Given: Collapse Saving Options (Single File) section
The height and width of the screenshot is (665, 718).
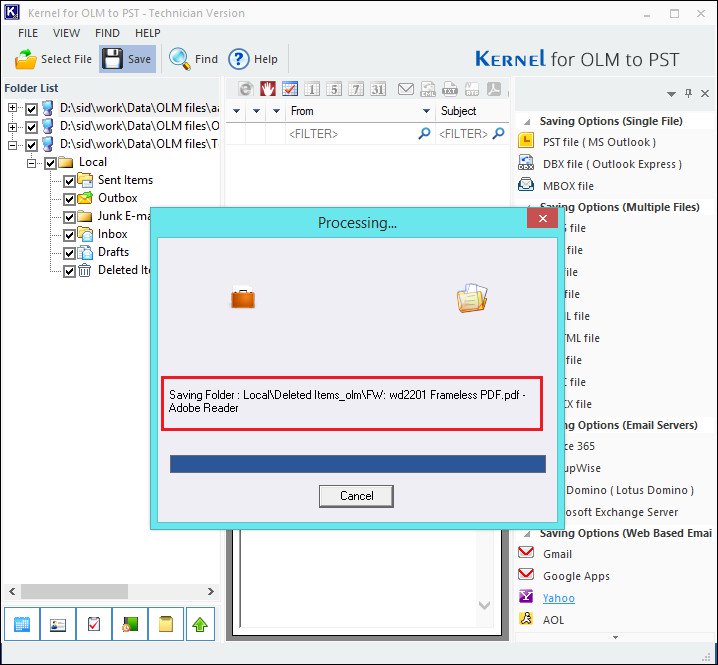Looking at the screenshot, I should click(x=528, y=122).
